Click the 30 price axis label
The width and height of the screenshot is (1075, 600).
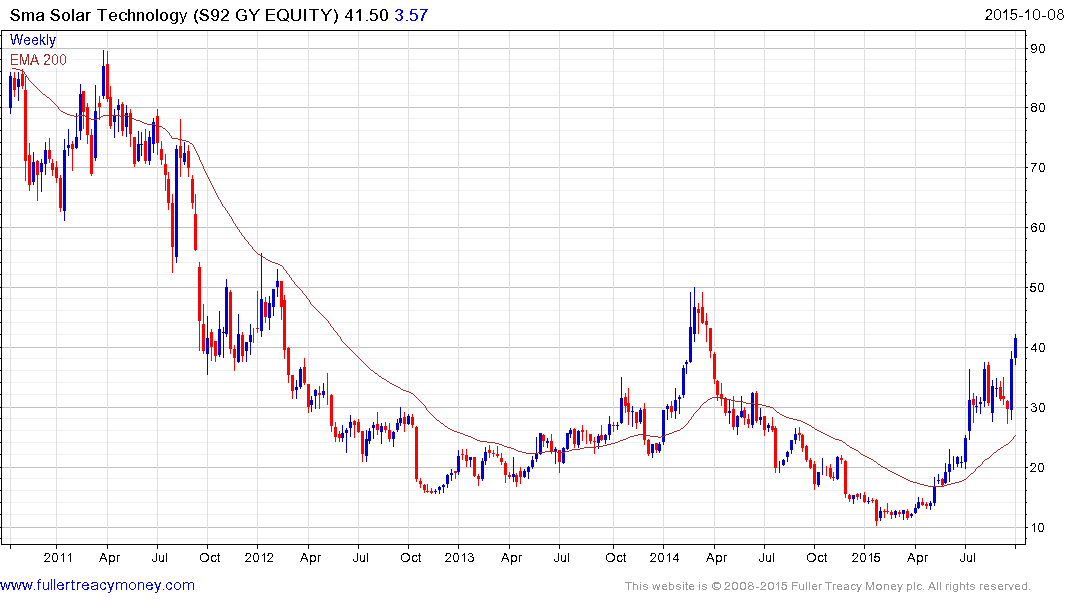pos(1038,408)
